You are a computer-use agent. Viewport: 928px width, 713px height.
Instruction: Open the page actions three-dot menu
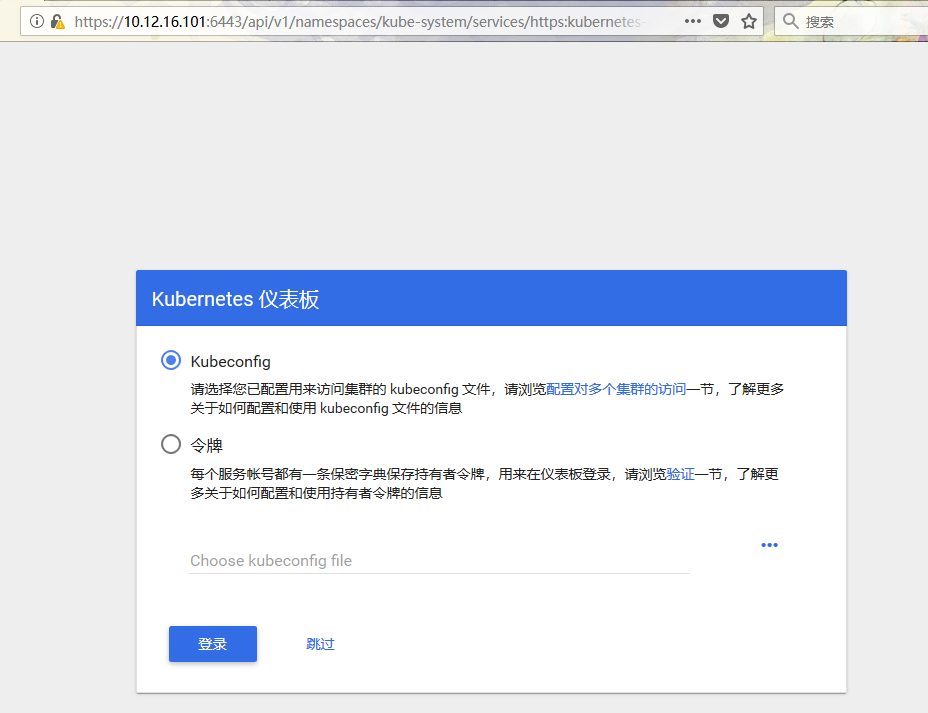coord(692,21)
